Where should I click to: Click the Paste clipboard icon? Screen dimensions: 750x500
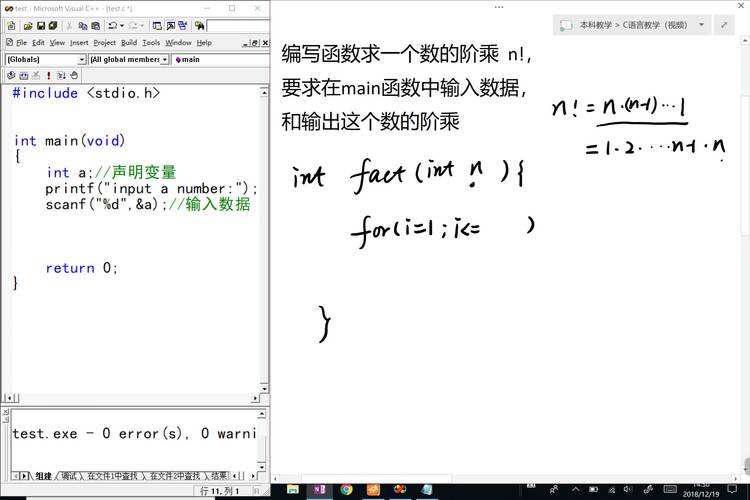(x=96, y=25)
